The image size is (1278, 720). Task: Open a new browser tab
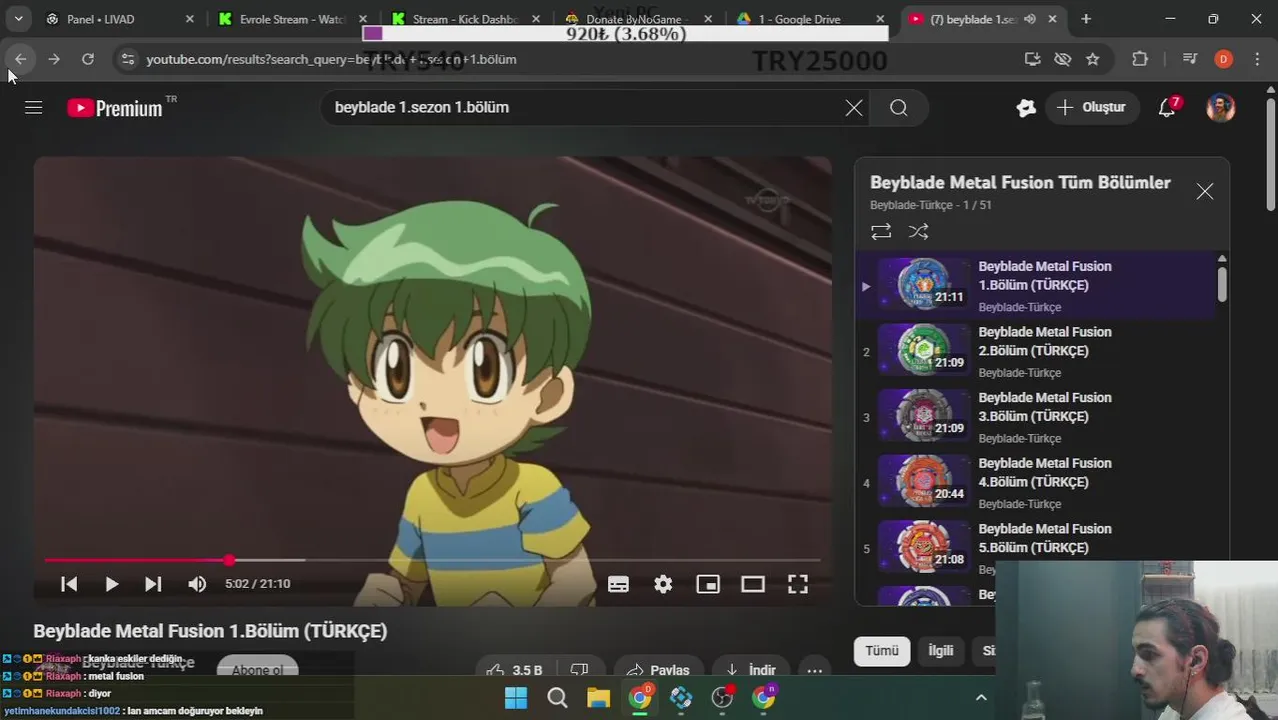tap(1086, 19)
